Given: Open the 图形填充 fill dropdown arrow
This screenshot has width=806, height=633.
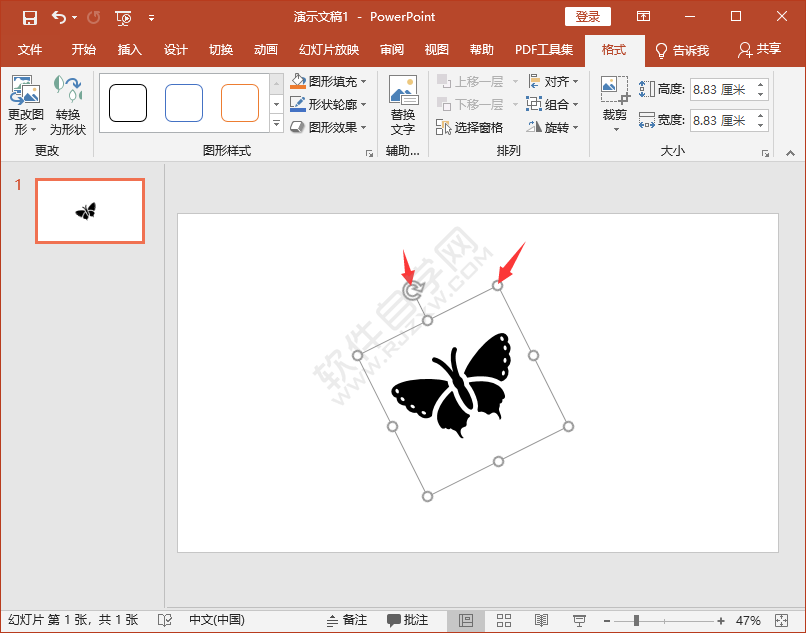Looking at the screenshot, I should [x=361, y=81].
